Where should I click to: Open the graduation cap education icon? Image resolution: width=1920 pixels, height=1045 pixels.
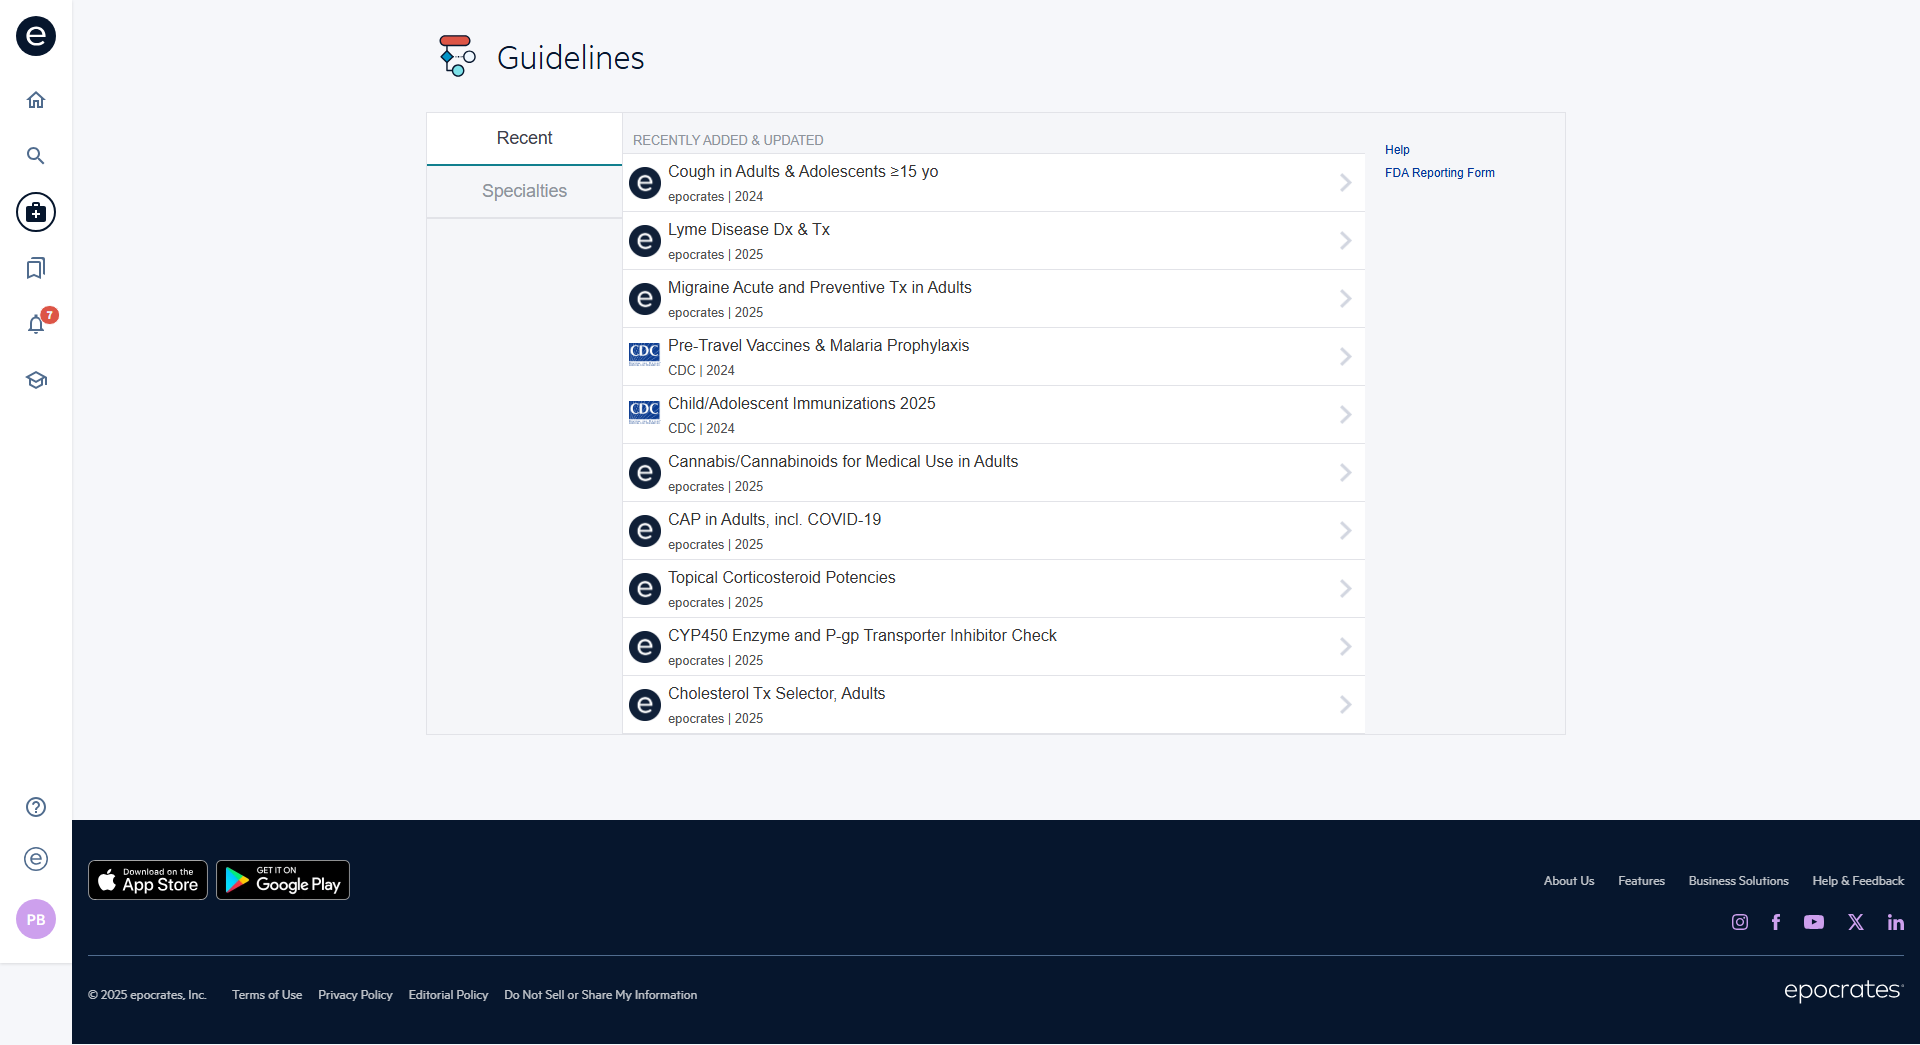36,380
